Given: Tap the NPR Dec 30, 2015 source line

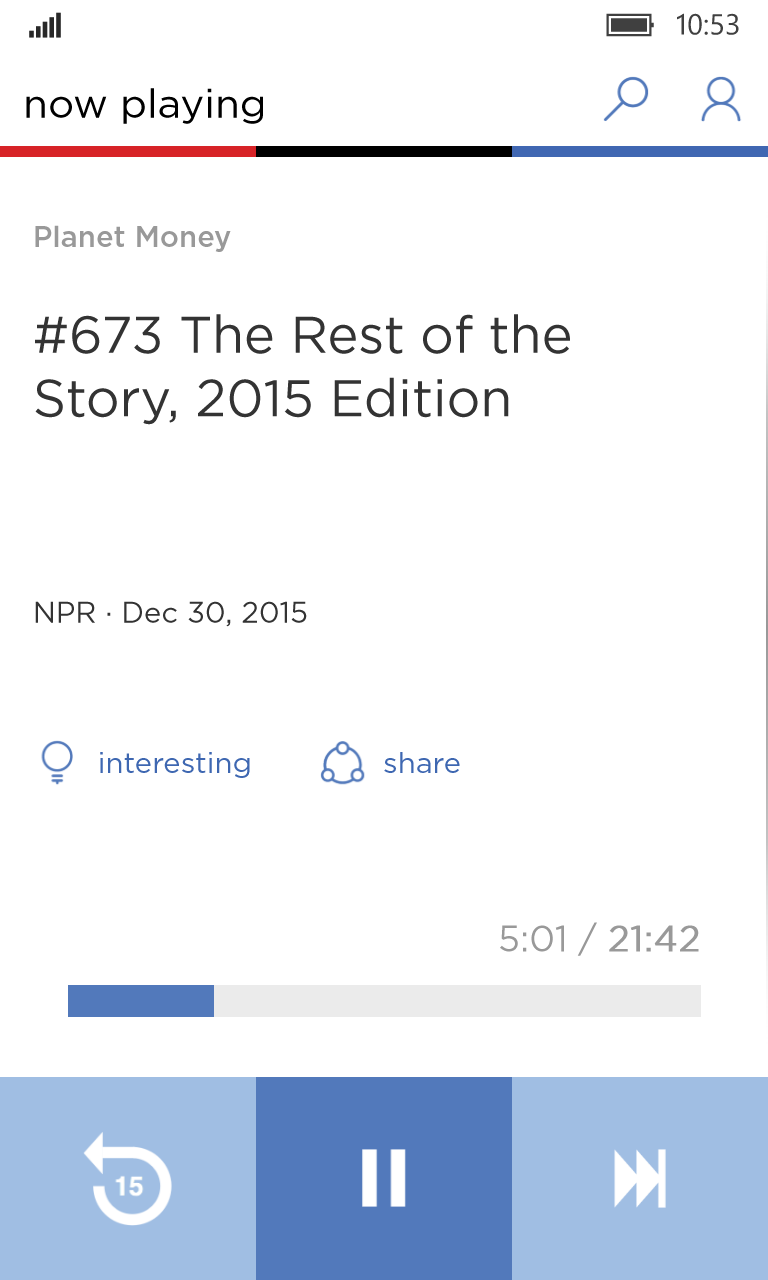Looking at the screenshot, I should pos(171,612).
